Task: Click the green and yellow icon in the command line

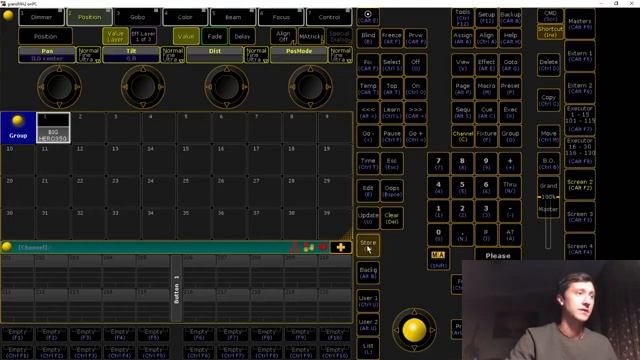Action: click(x=309, y=247)
